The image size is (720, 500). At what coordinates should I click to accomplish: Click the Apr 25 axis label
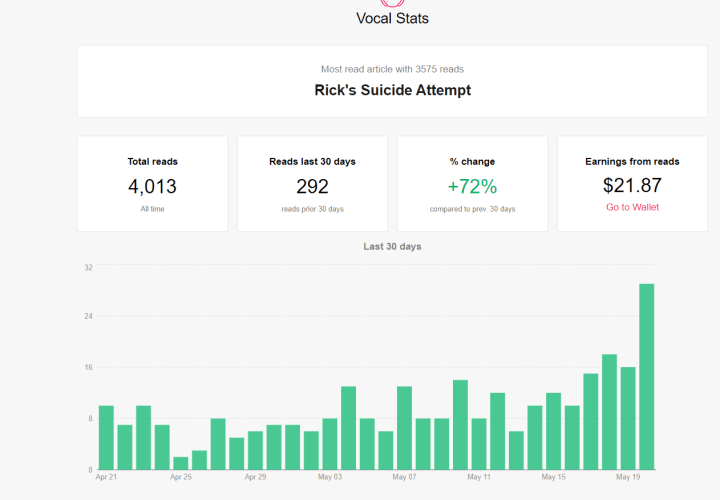tap(181, 477)
